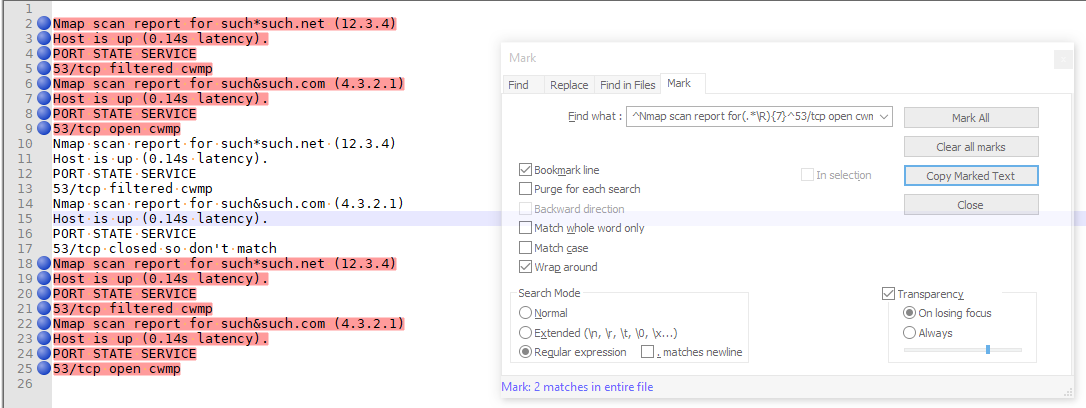
Task: Click the Mark dialog title bar
Action: tap(776, 58)
